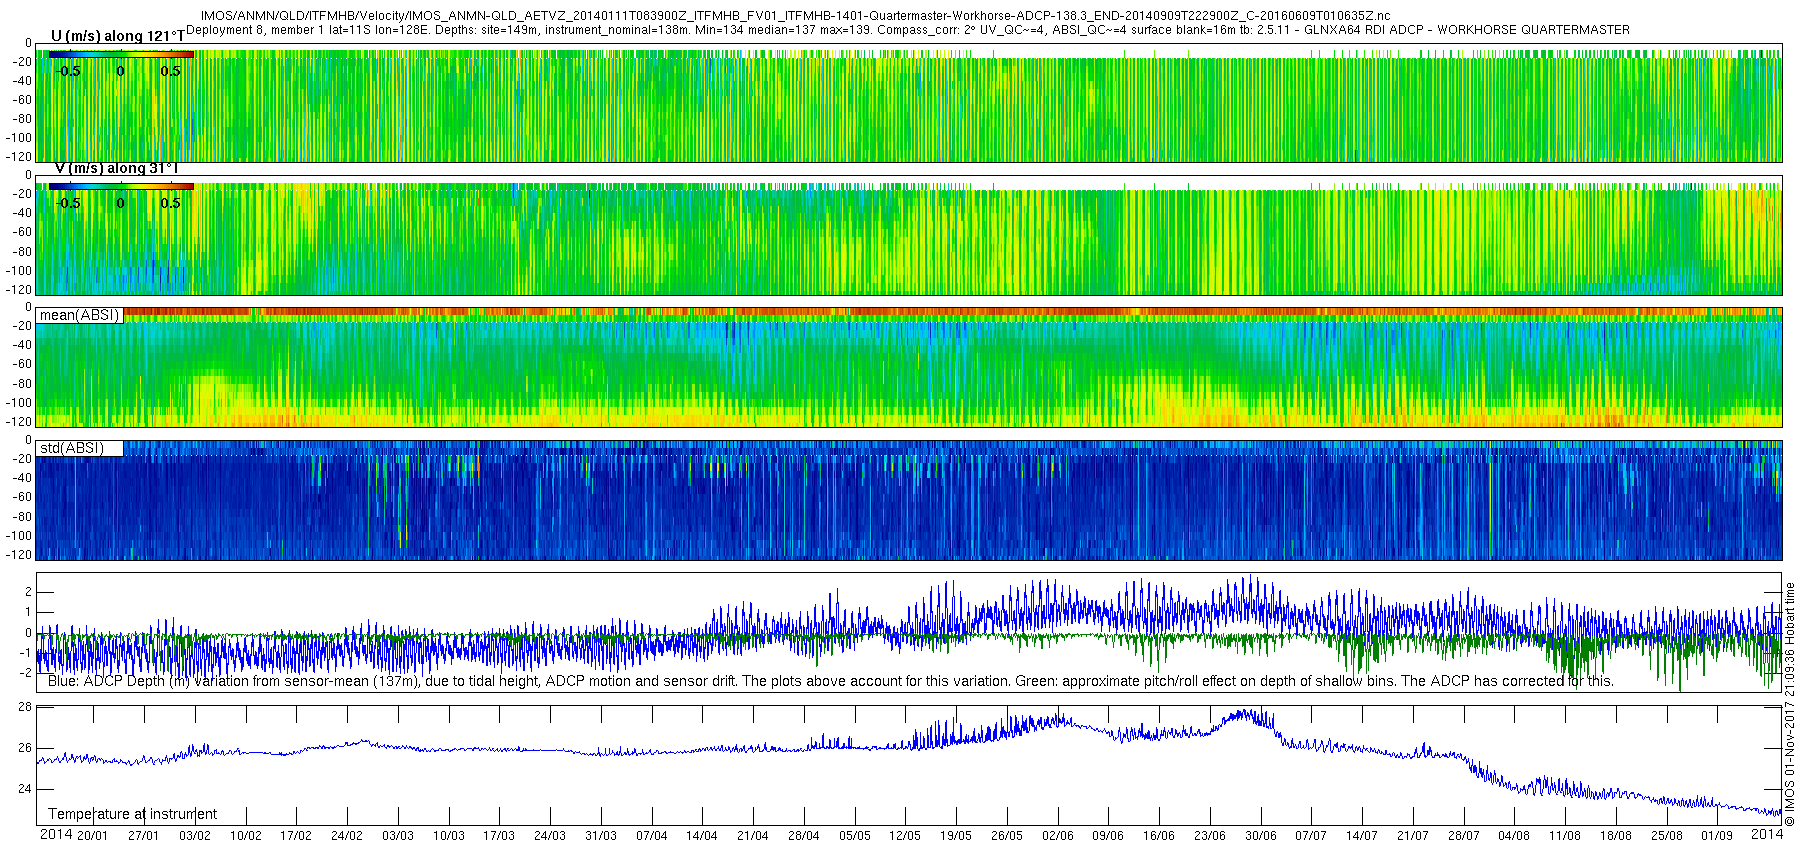Click the 24 tick on temperature axis
The image size is (1800, 850).
(25, 789)
